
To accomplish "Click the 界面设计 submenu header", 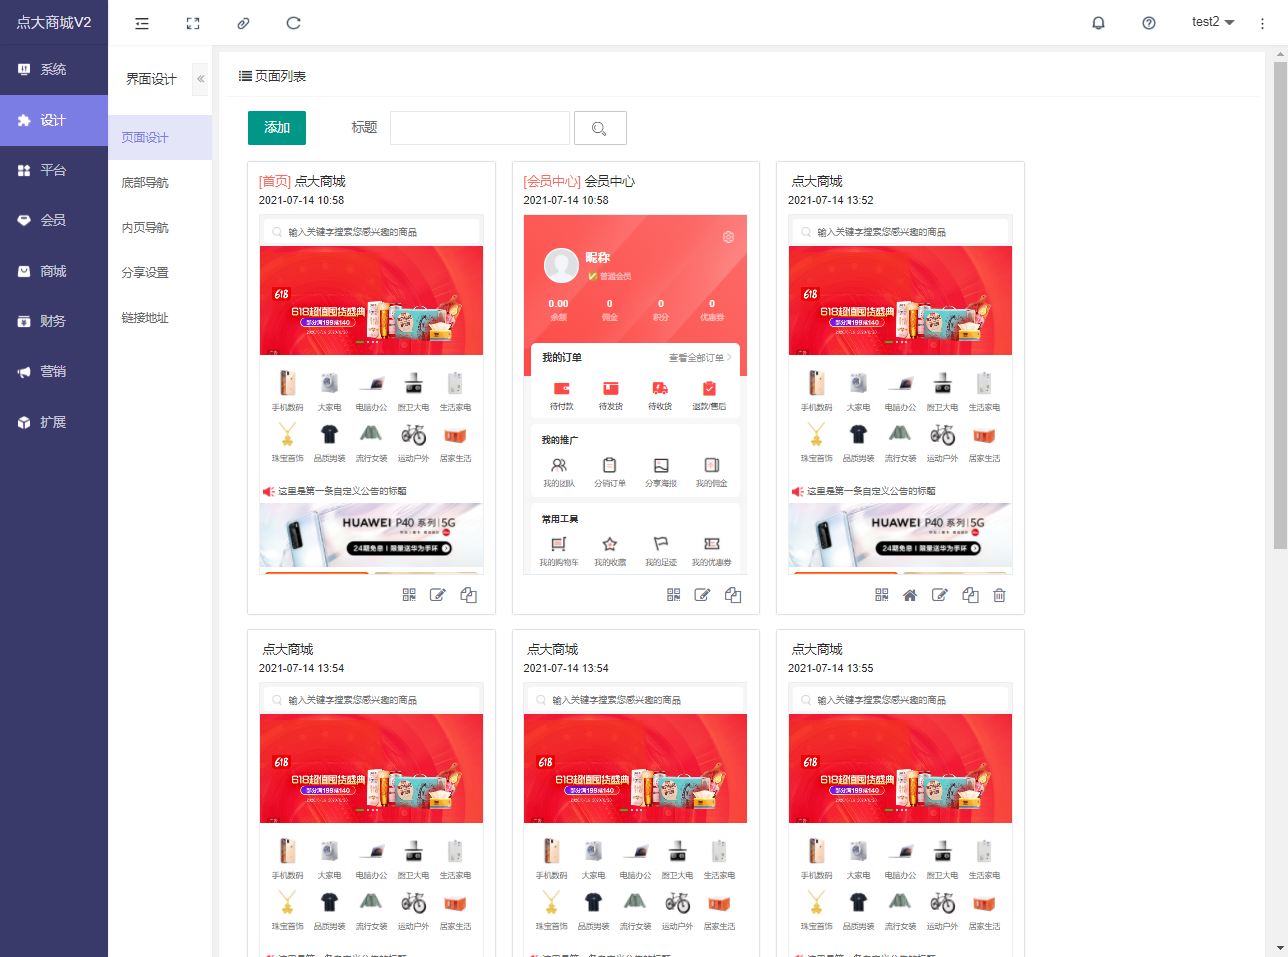I will tap(151, 79).
